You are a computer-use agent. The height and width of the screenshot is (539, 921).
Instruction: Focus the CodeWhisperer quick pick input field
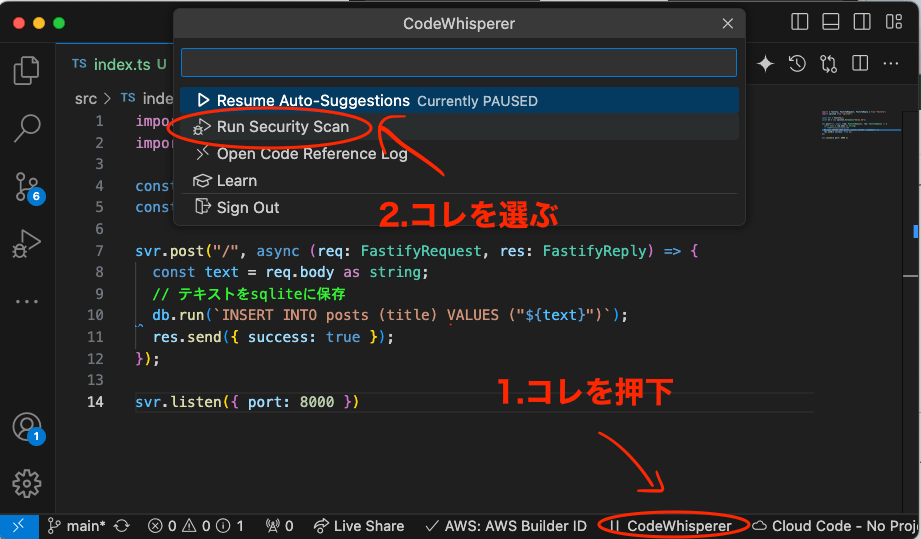[x=459, y=63]
